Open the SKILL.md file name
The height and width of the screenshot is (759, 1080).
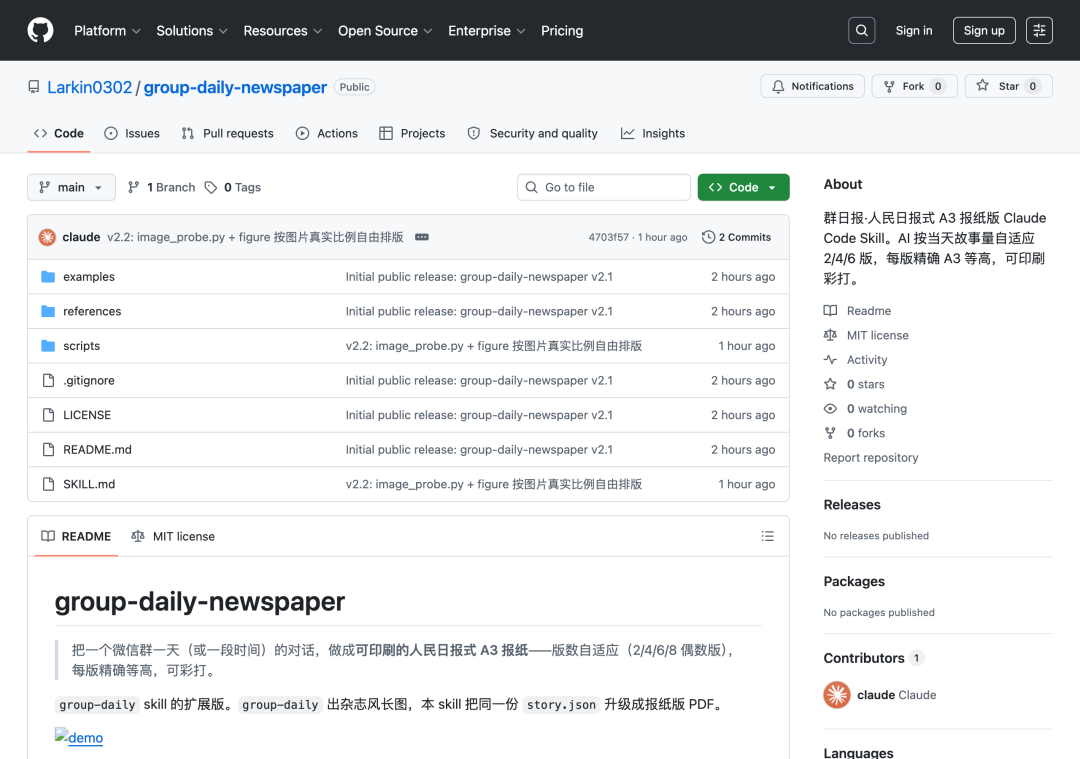pyautogui.click(x=89, y=484)
